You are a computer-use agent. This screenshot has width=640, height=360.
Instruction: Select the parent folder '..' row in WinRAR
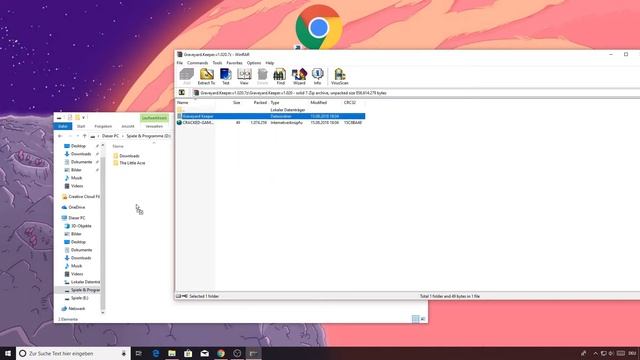tap(271, 110)
